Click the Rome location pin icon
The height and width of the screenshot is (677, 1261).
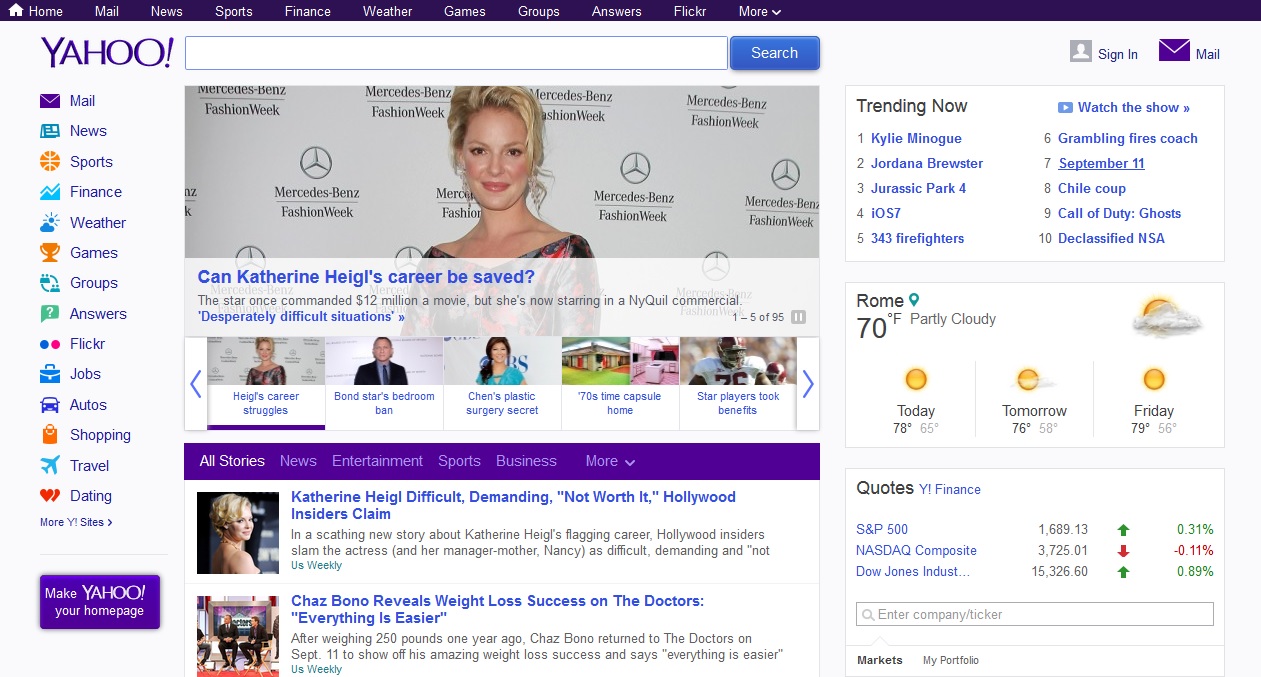pyautogui.click(x=914, y=300)
